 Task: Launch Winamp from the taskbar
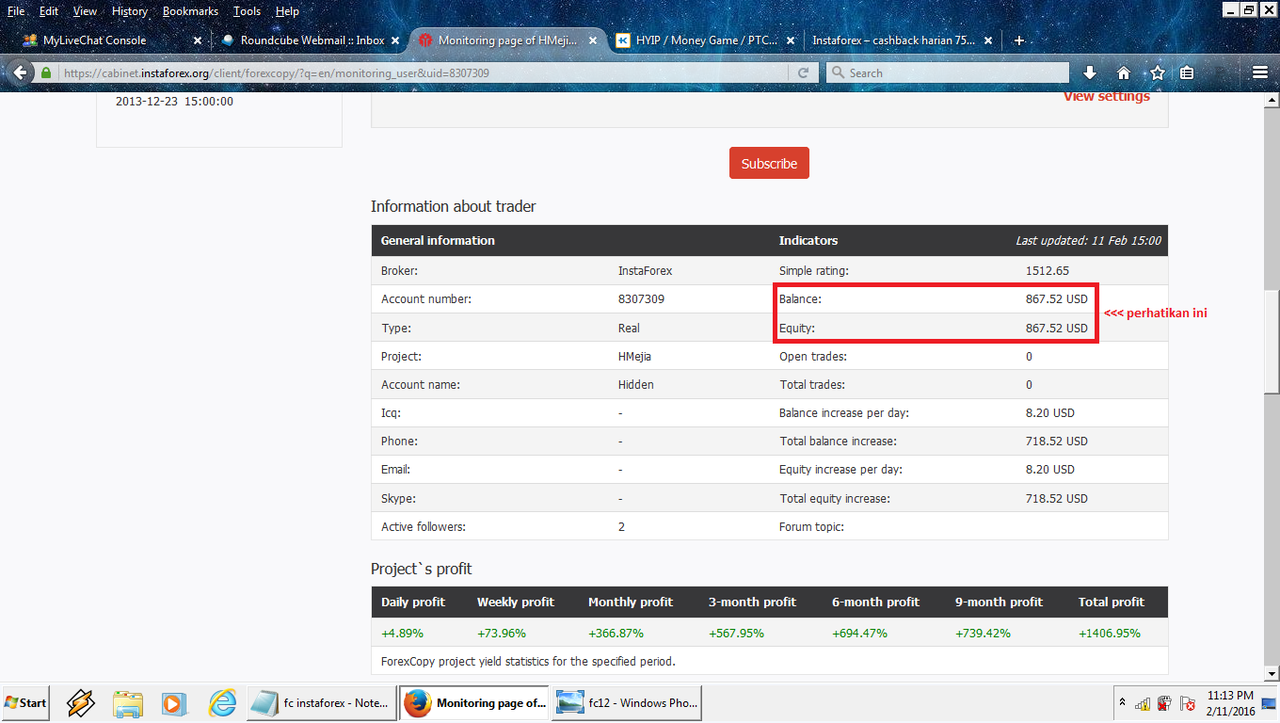tap(81, 703)
